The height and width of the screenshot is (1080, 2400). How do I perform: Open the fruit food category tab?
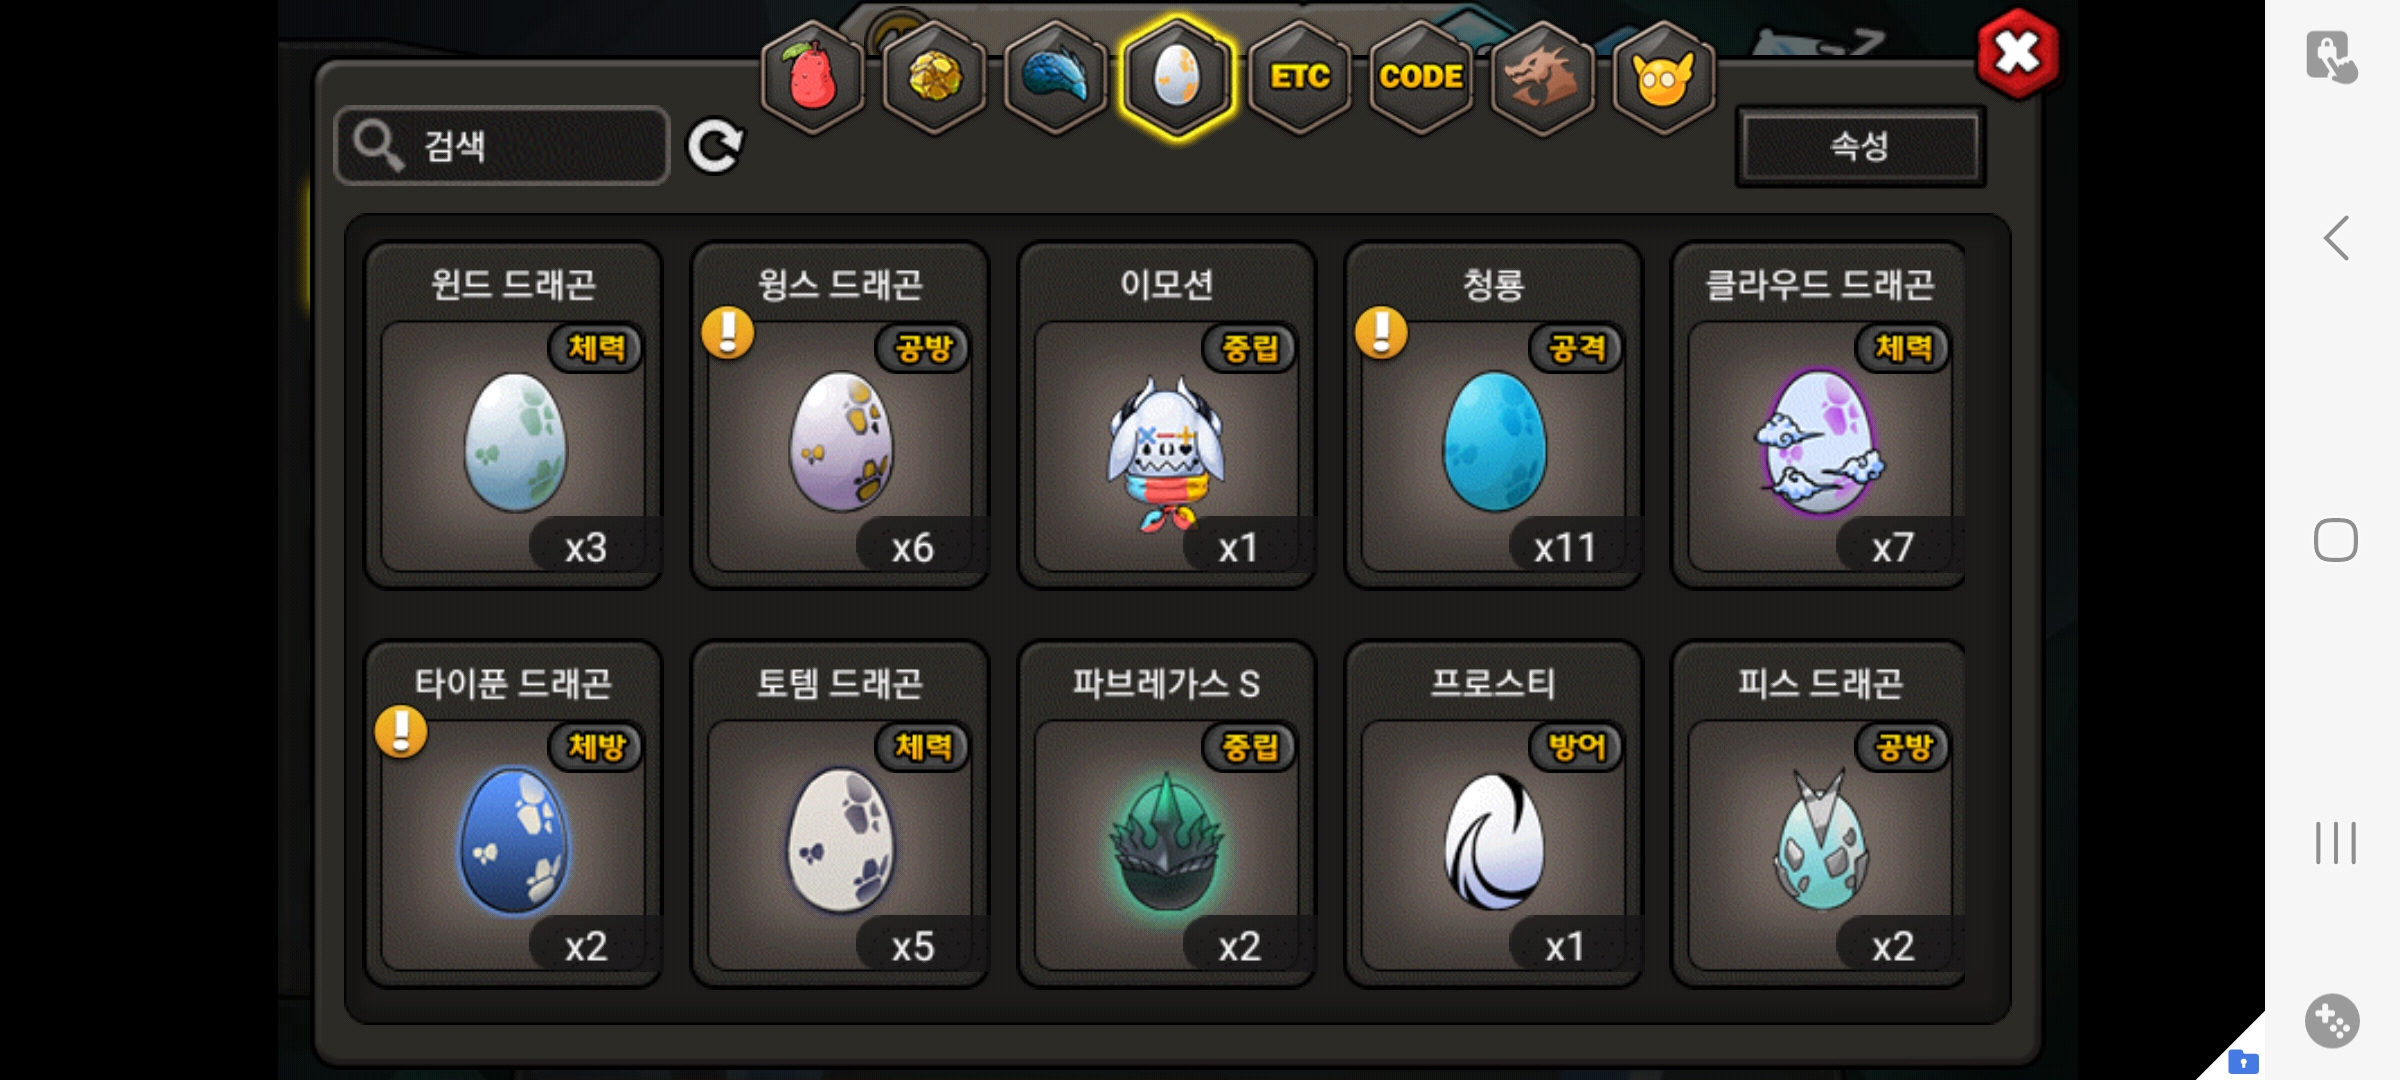[813, 77]
